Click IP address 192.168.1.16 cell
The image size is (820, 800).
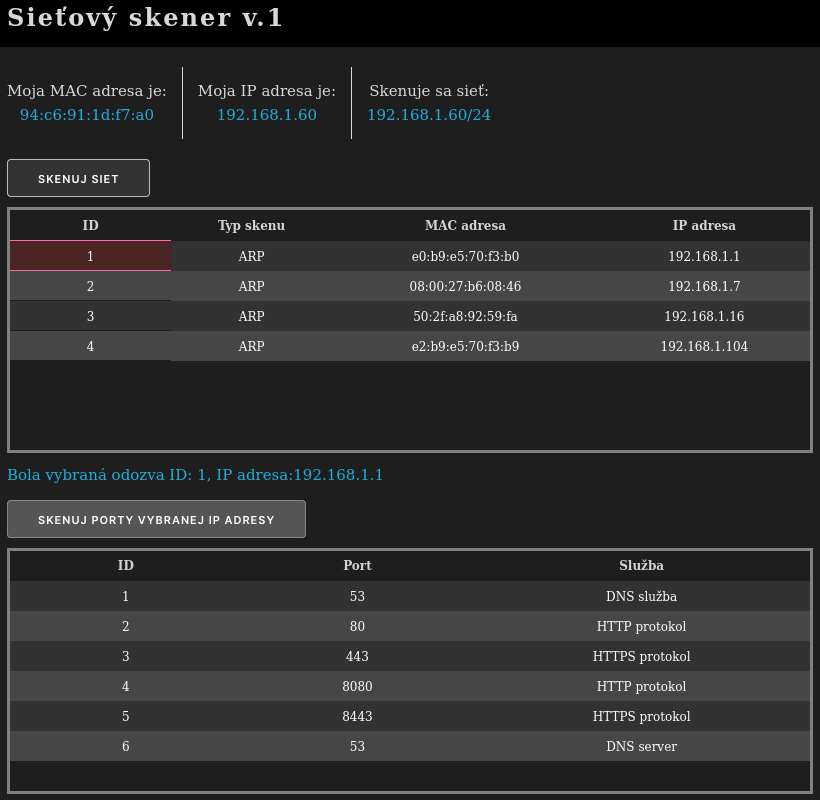coord(703,317)
